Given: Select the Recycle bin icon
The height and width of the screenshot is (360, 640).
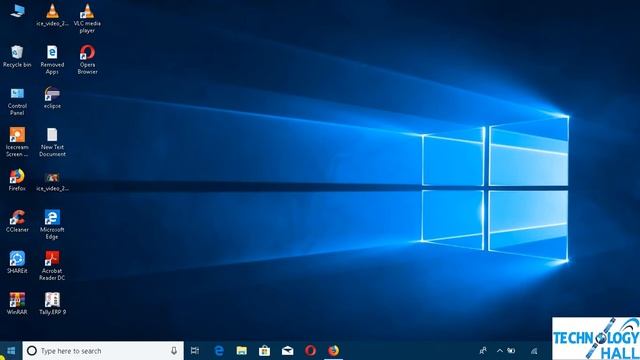Looking at the screenshot, I should [17, 56].
